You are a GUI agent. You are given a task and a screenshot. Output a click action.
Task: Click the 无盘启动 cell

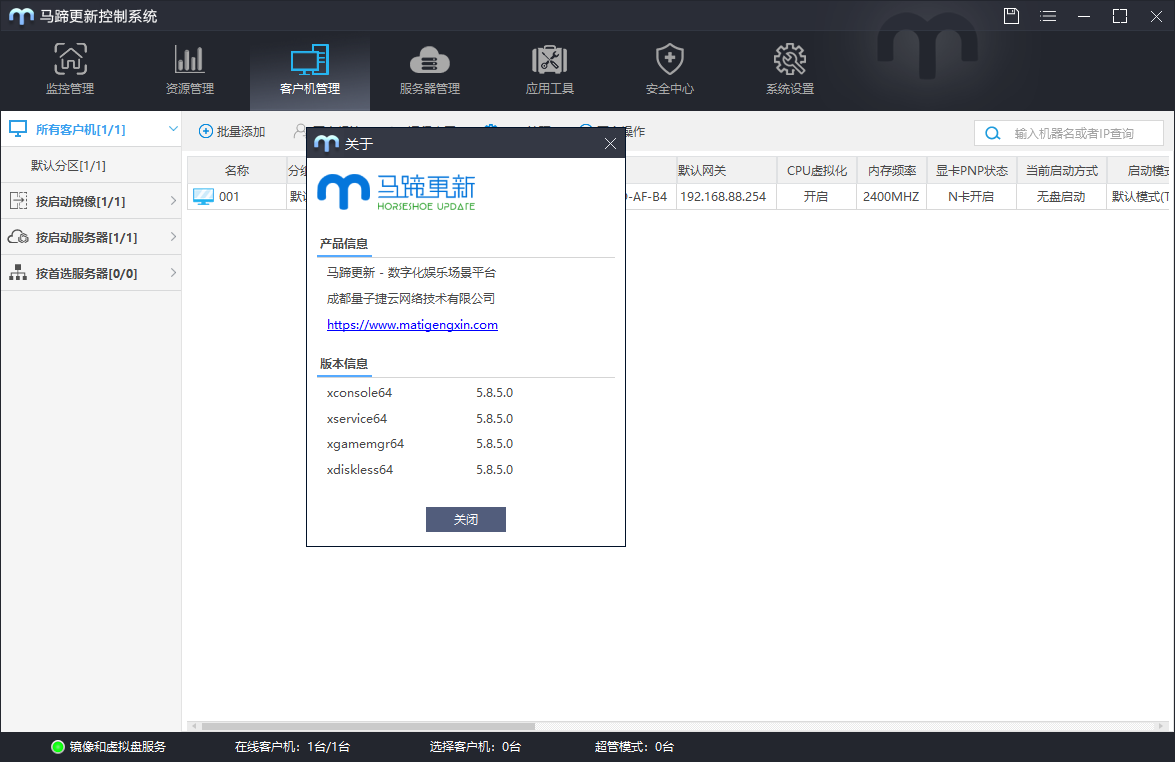(1061, 197)
